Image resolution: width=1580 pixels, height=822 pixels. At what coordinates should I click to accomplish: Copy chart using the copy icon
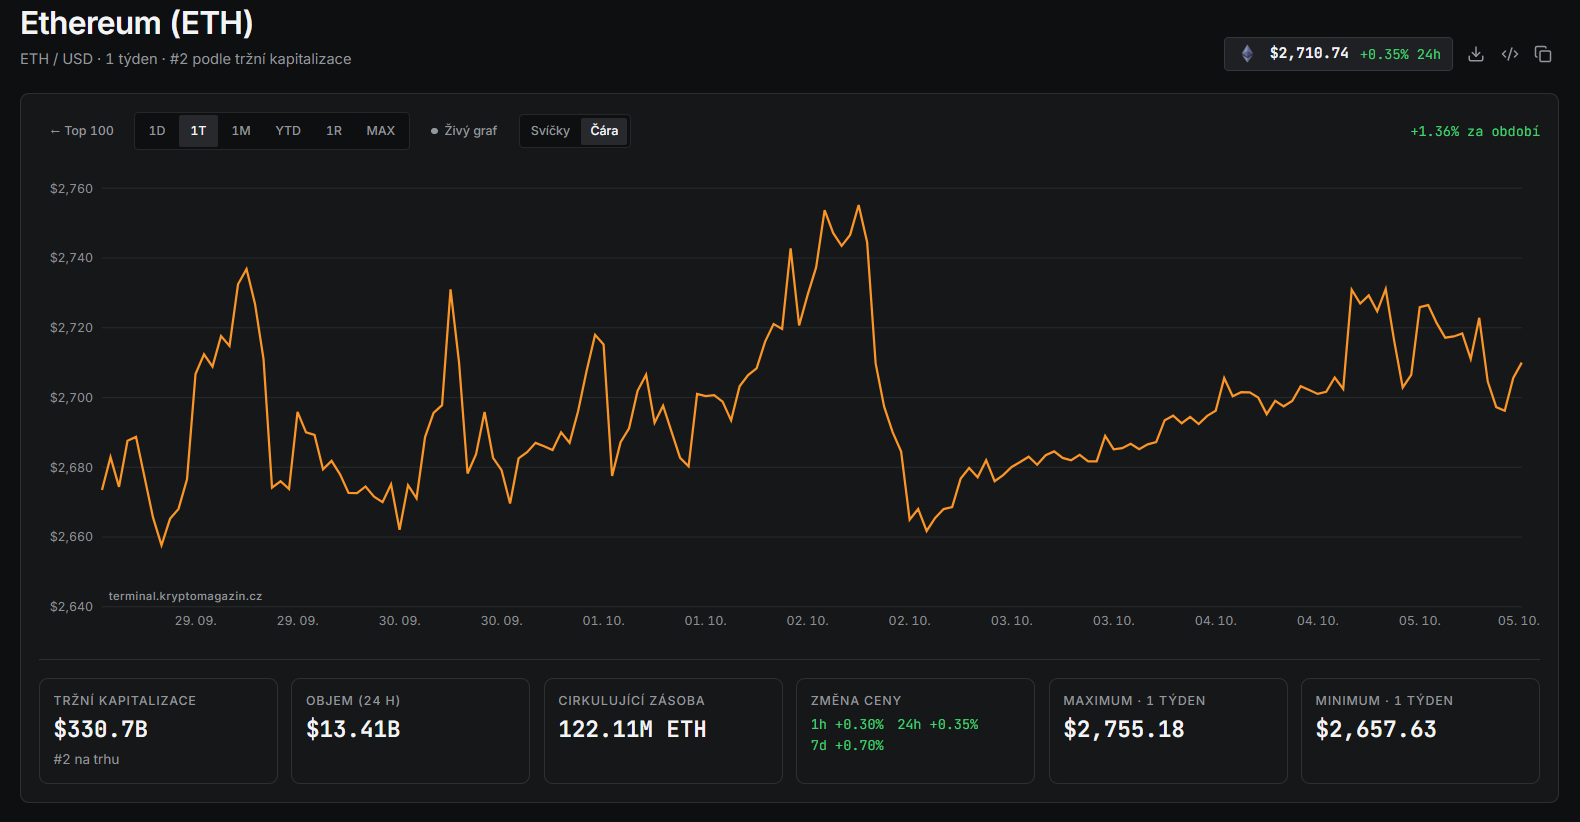(1543, 54)
